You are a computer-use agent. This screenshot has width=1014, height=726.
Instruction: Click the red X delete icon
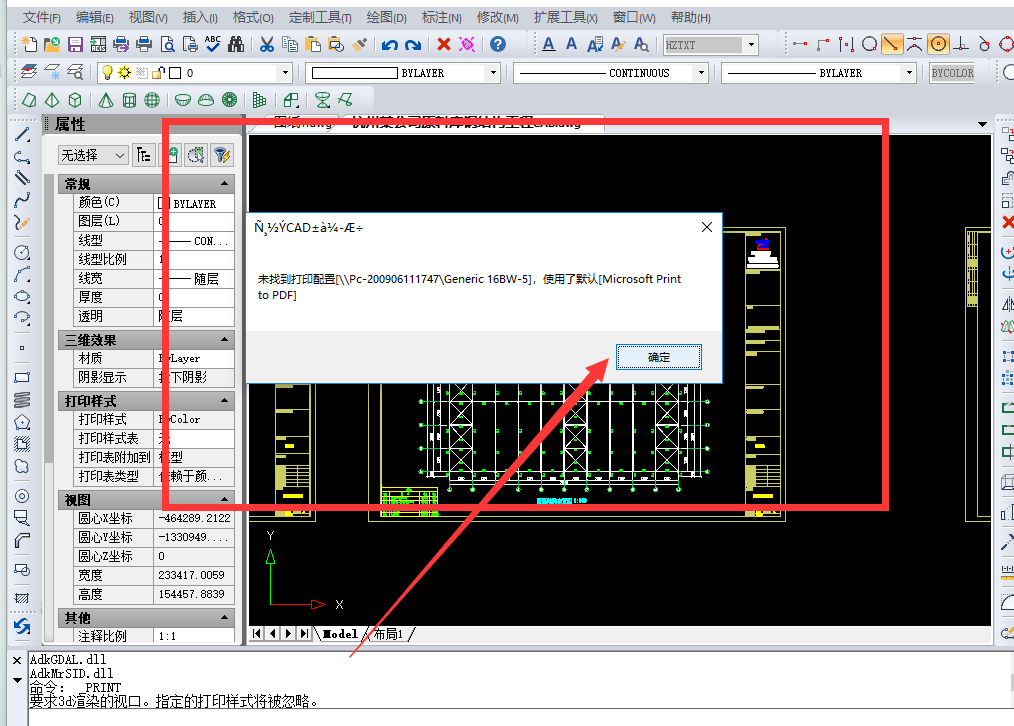click(444, 44)
